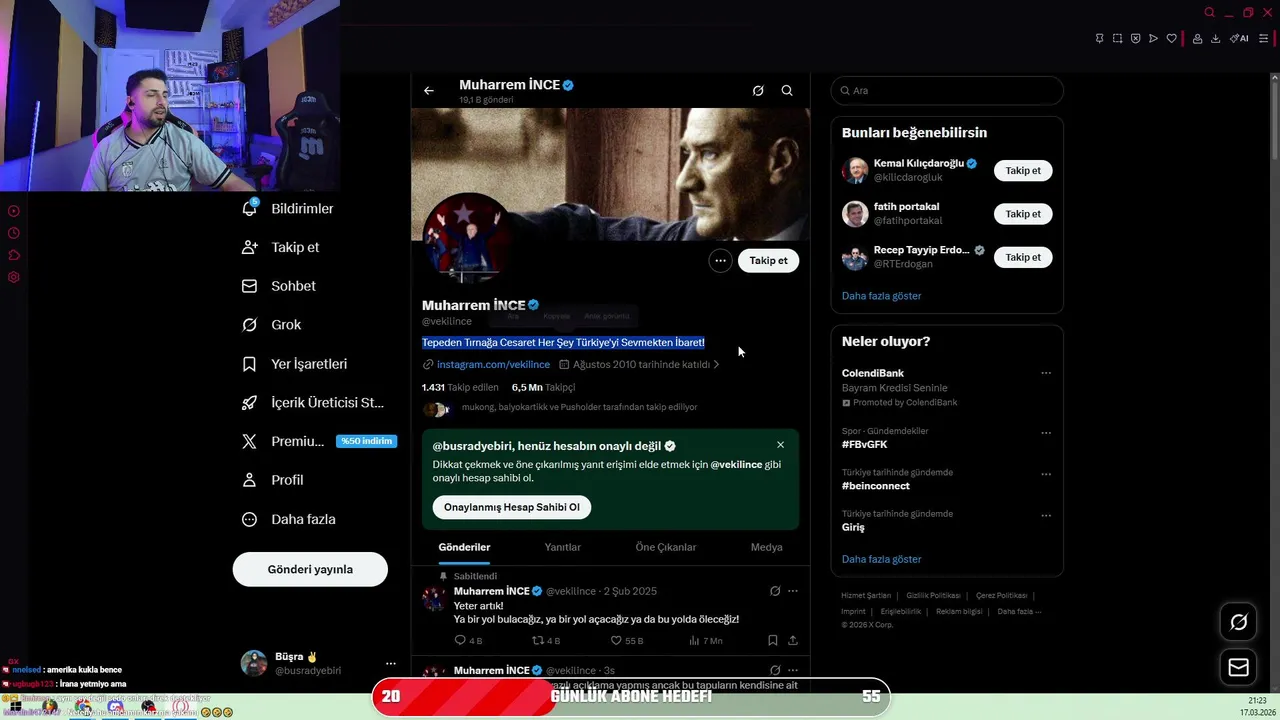1280x720 pixels.
Task: View the pinned post's 7 Mn analytics
Action: coord(706,640)
